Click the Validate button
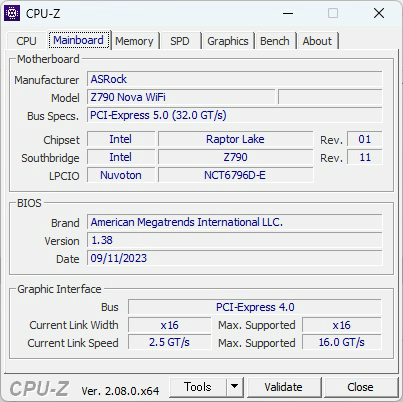The image size is (403, 402). 284,387
